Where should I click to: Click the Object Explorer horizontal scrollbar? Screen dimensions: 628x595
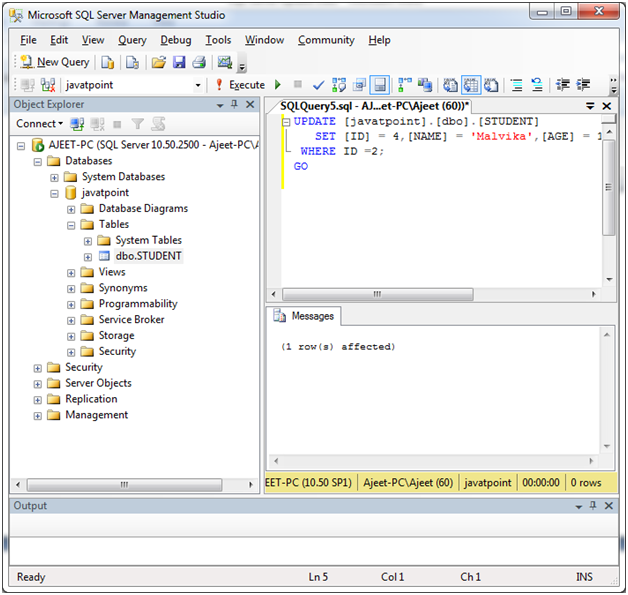pos(134,484)
